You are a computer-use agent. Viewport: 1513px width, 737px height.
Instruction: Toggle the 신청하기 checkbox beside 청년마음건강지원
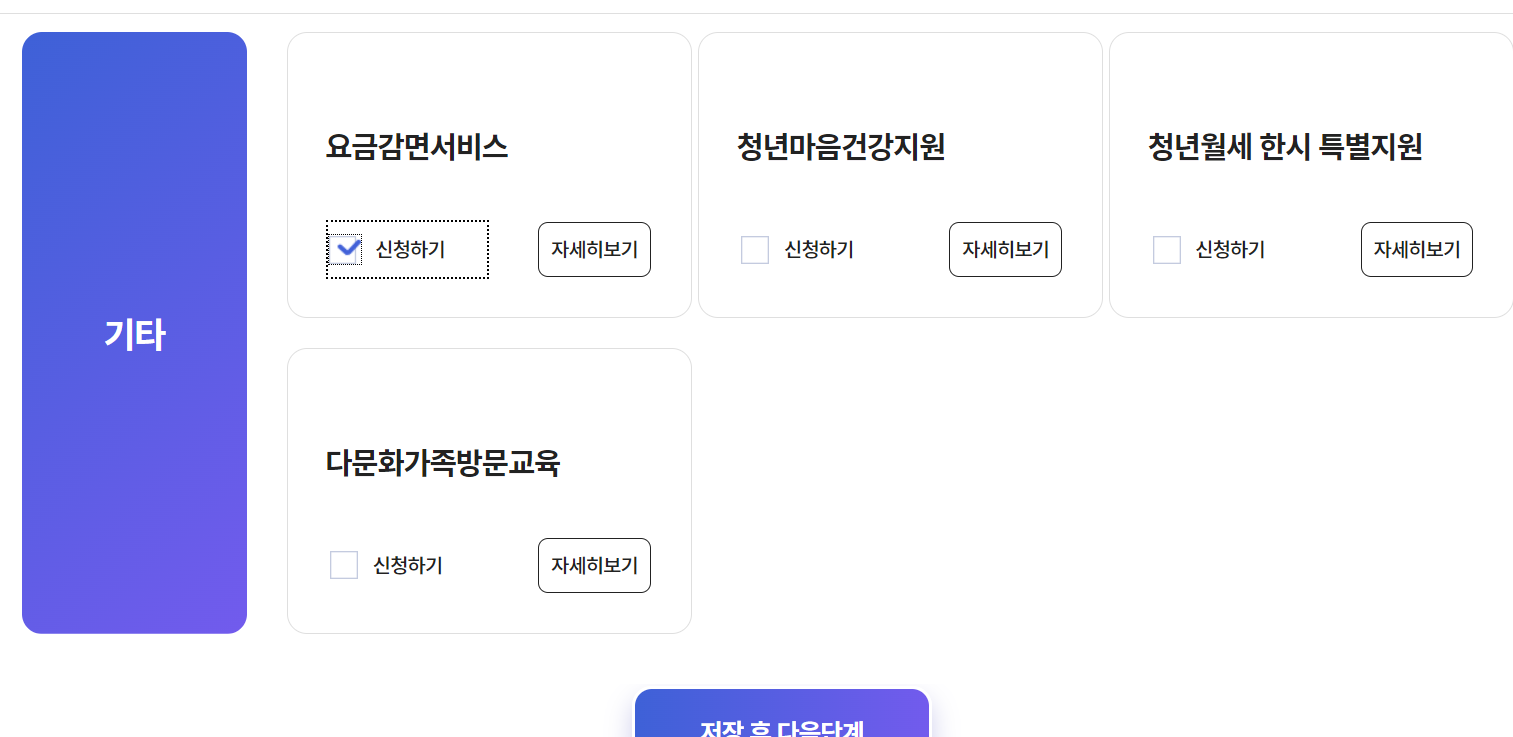tap(755, 249)
